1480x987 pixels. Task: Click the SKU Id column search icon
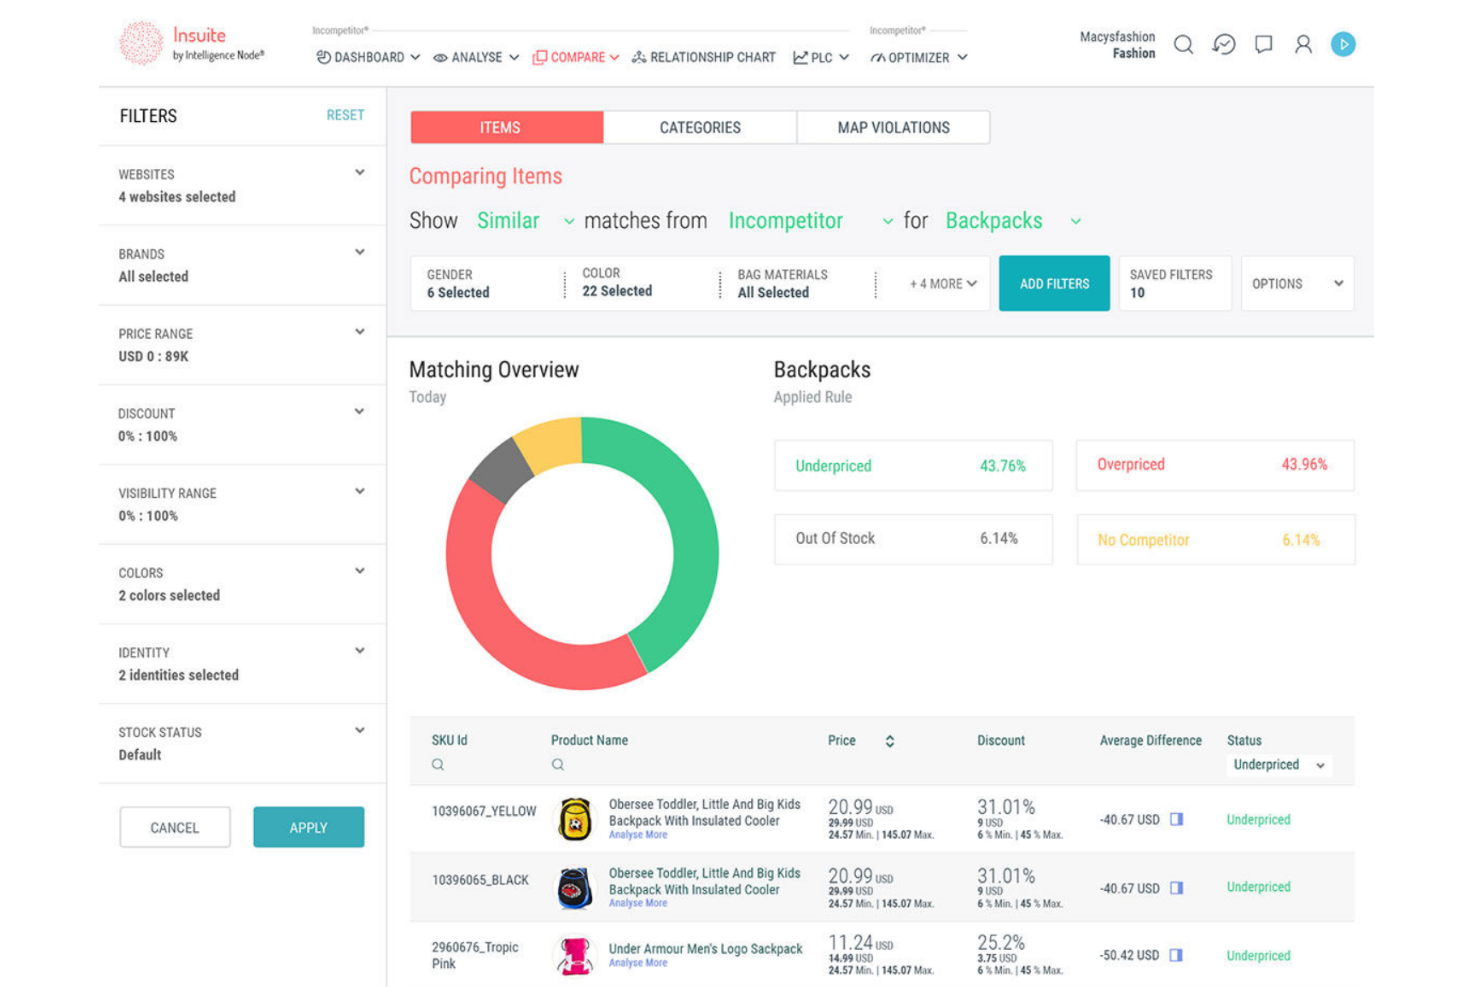(x=438, y=764)
